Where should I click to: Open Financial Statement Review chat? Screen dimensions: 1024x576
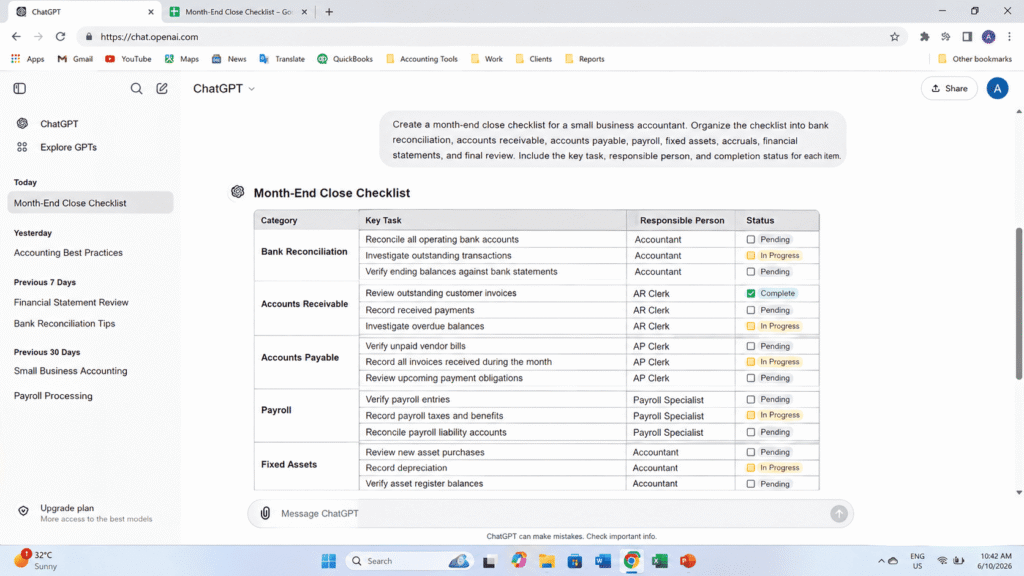tap(71, 302)
